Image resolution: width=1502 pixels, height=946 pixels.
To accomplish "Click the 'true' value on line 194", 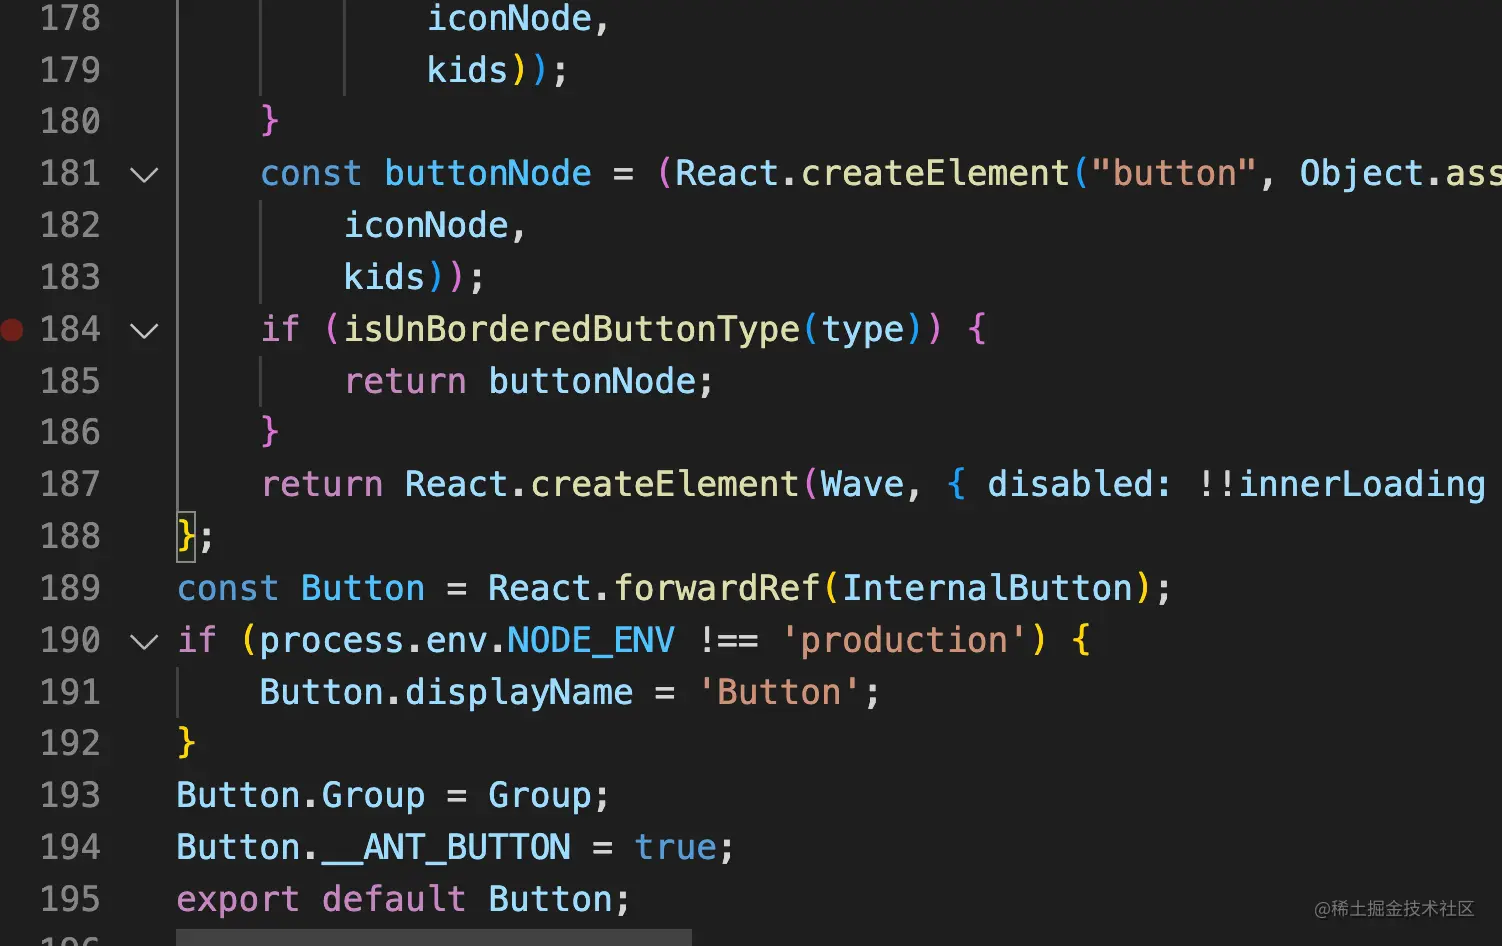I will (x=676, y=846).
